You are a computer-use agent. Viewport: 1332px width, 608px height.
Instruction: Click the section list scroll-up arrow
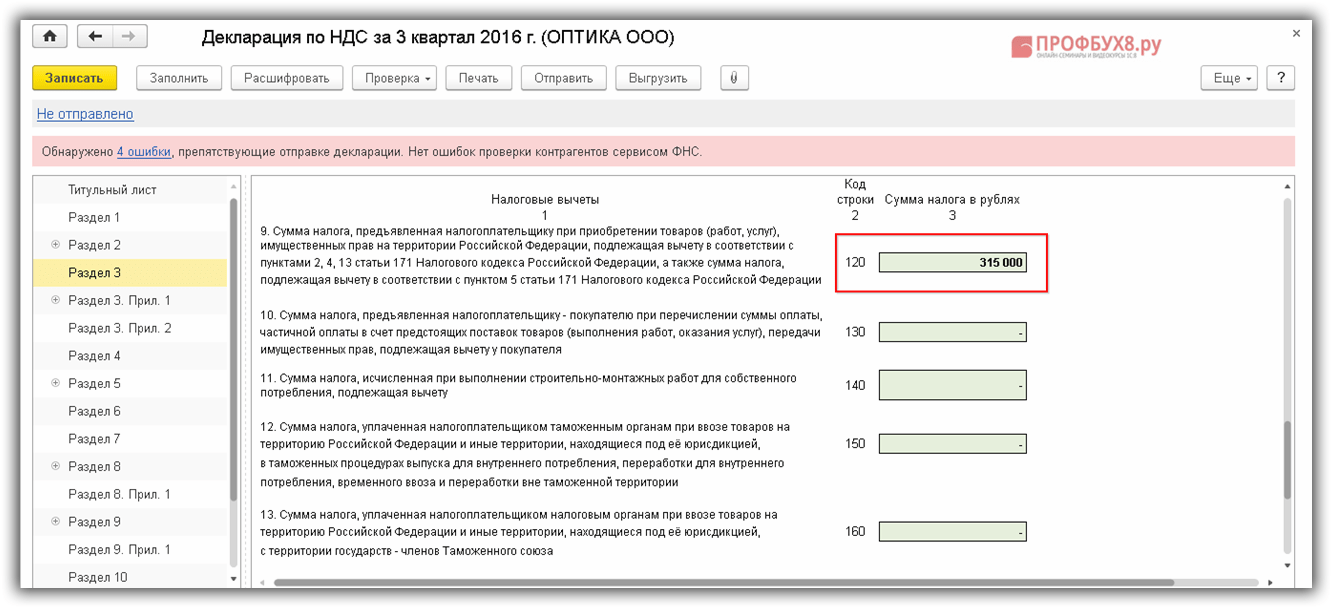tap(234, 185)
